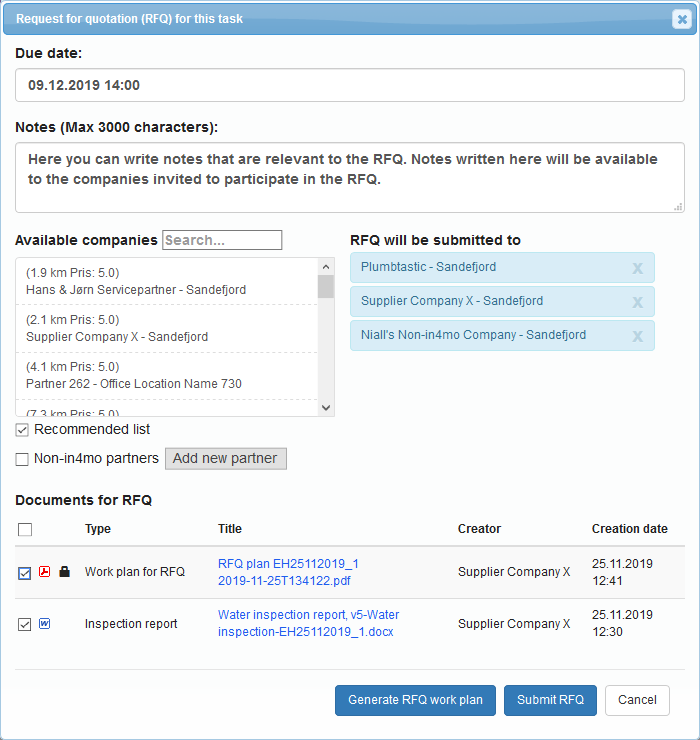Viewport: 700px width, 740px height.
Task: Remove Niall's Non-in4mo Company from recipients
Action: 637,336
